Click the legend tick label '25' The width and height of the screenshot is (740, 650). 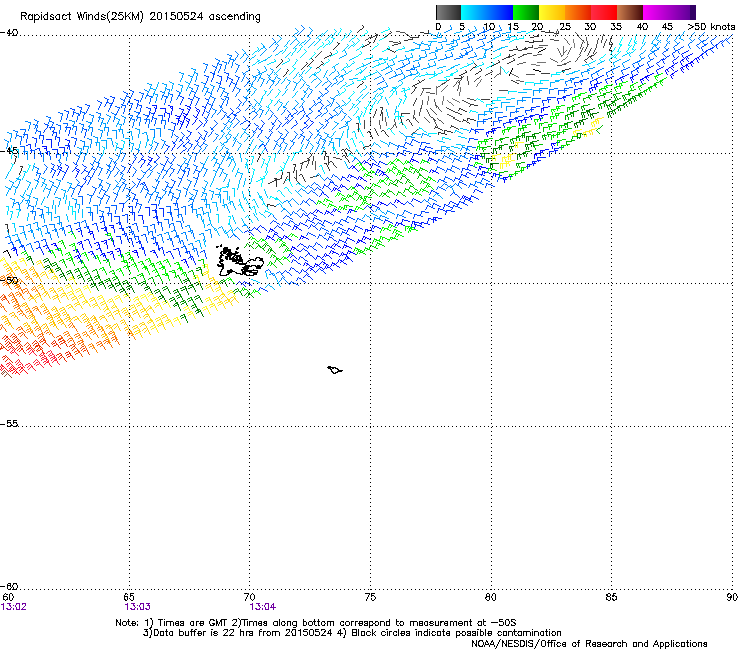click(x=564, y=27)
